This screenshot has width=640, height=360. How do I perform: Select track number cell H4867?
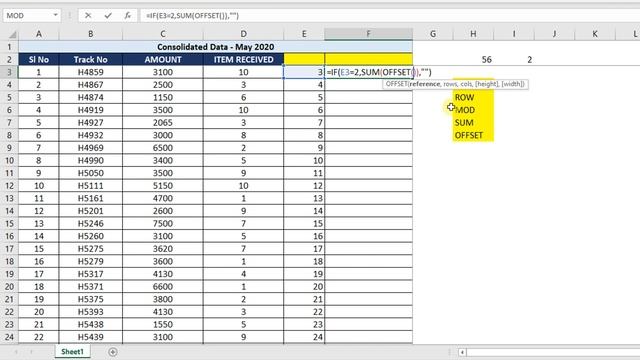click(91, 85)
